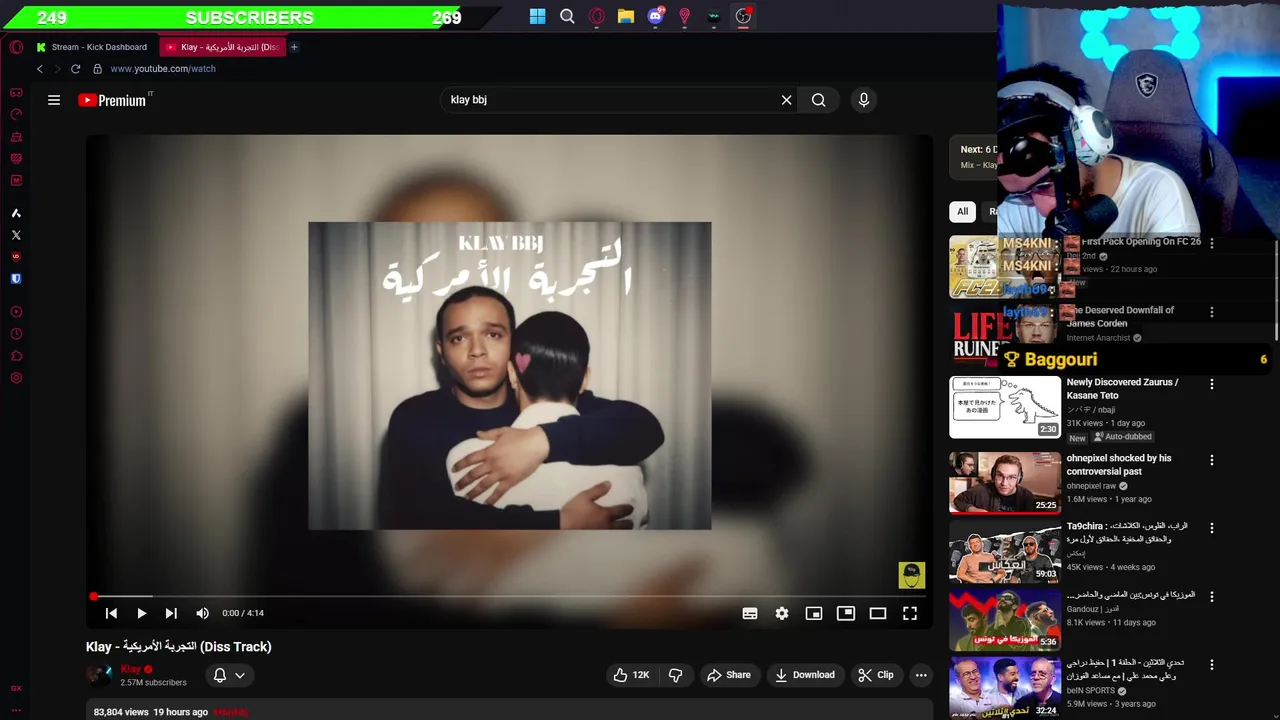
Task: Skip to next video in player
Action: [171, 613]
